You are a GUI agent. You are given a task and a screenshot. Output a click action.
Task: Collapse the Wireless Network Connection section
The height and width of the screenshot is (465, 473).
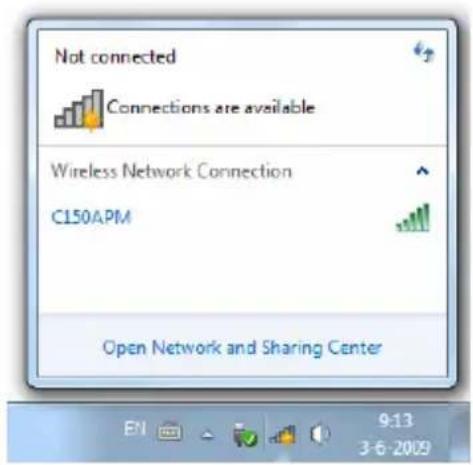423,171
